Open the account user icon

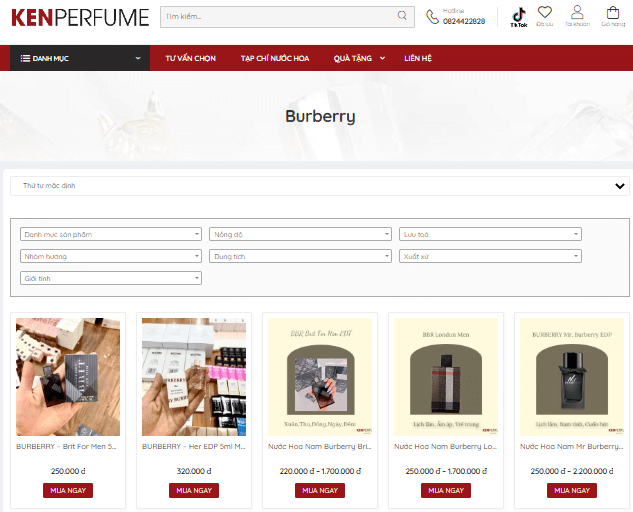(x=577, y=12)
